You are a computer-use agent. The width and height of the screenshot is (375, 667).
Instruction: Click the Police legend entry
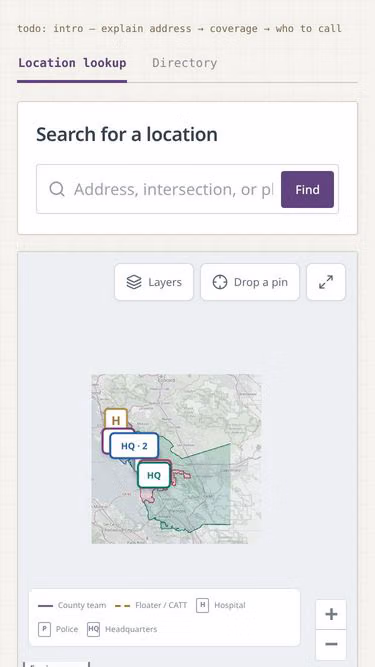click(x=58, y=629)
